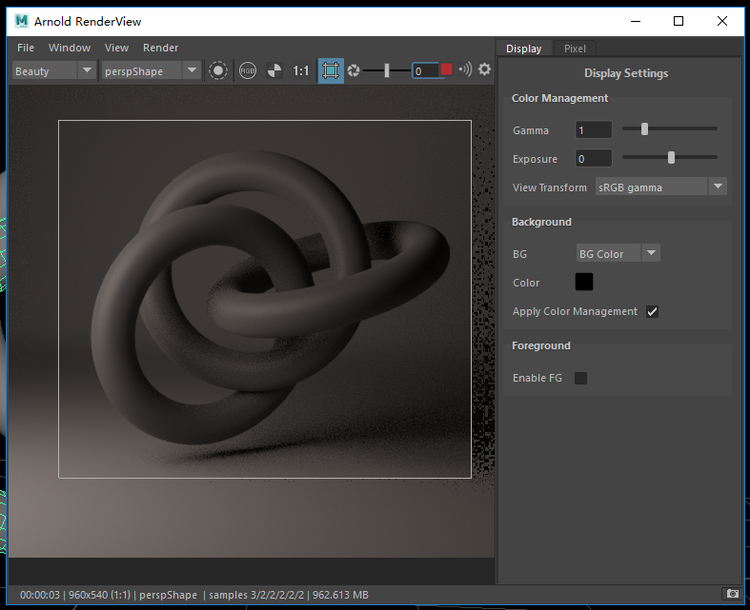
Task: Toggle the crop region tool
Action: 330,71
